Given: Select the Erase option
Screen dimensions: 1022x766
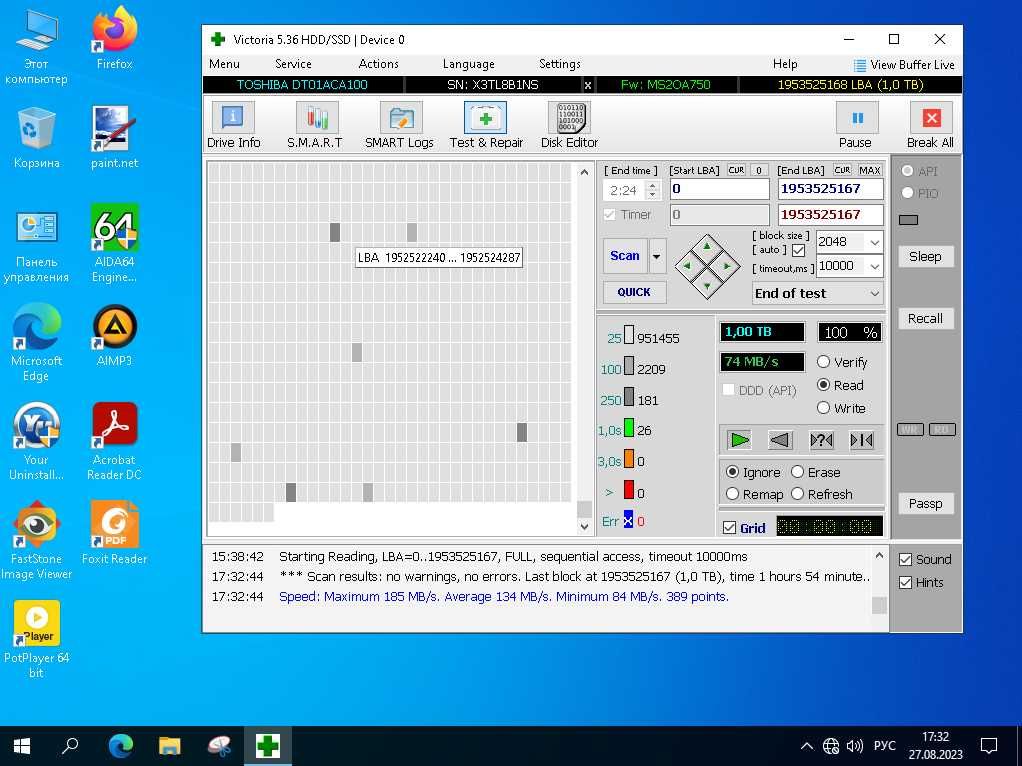Looking at the screenshot, I should [797, 472].
